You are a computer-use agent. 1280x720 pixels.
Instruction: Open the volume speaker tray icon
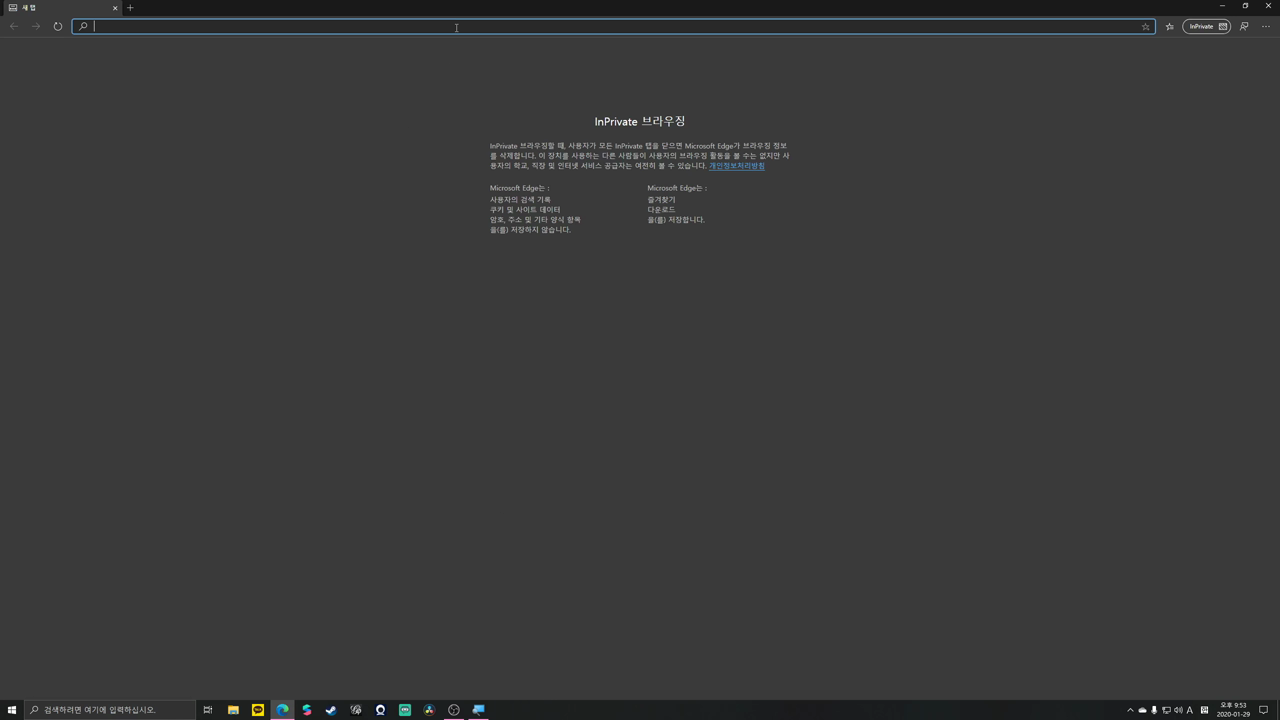pyautogui.click(x=1178, y=710)
